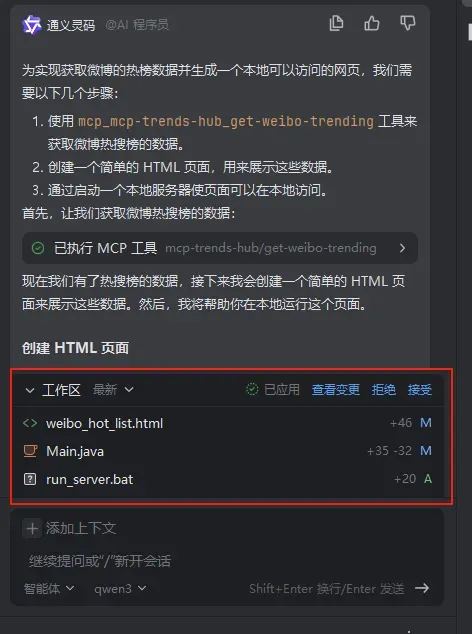Click the HTML file icon for weibo_hot_list.html
Viewport: 472px width, 634px height.
pos(30,423)
